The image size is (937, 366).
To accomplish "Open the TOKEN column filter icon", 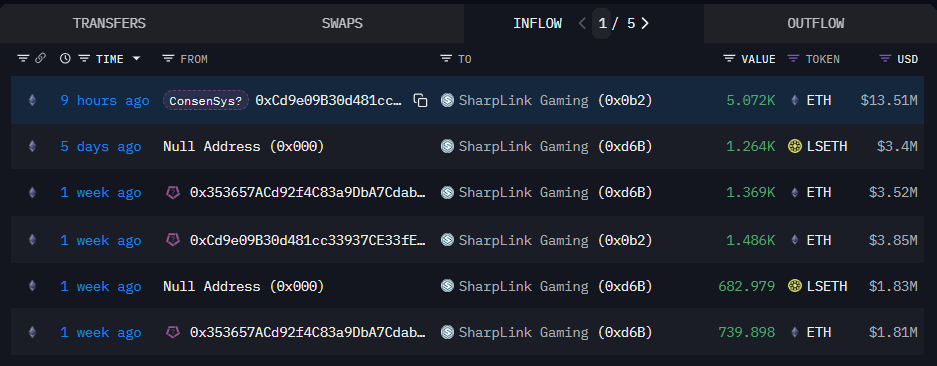I will [x=794, y=59].
